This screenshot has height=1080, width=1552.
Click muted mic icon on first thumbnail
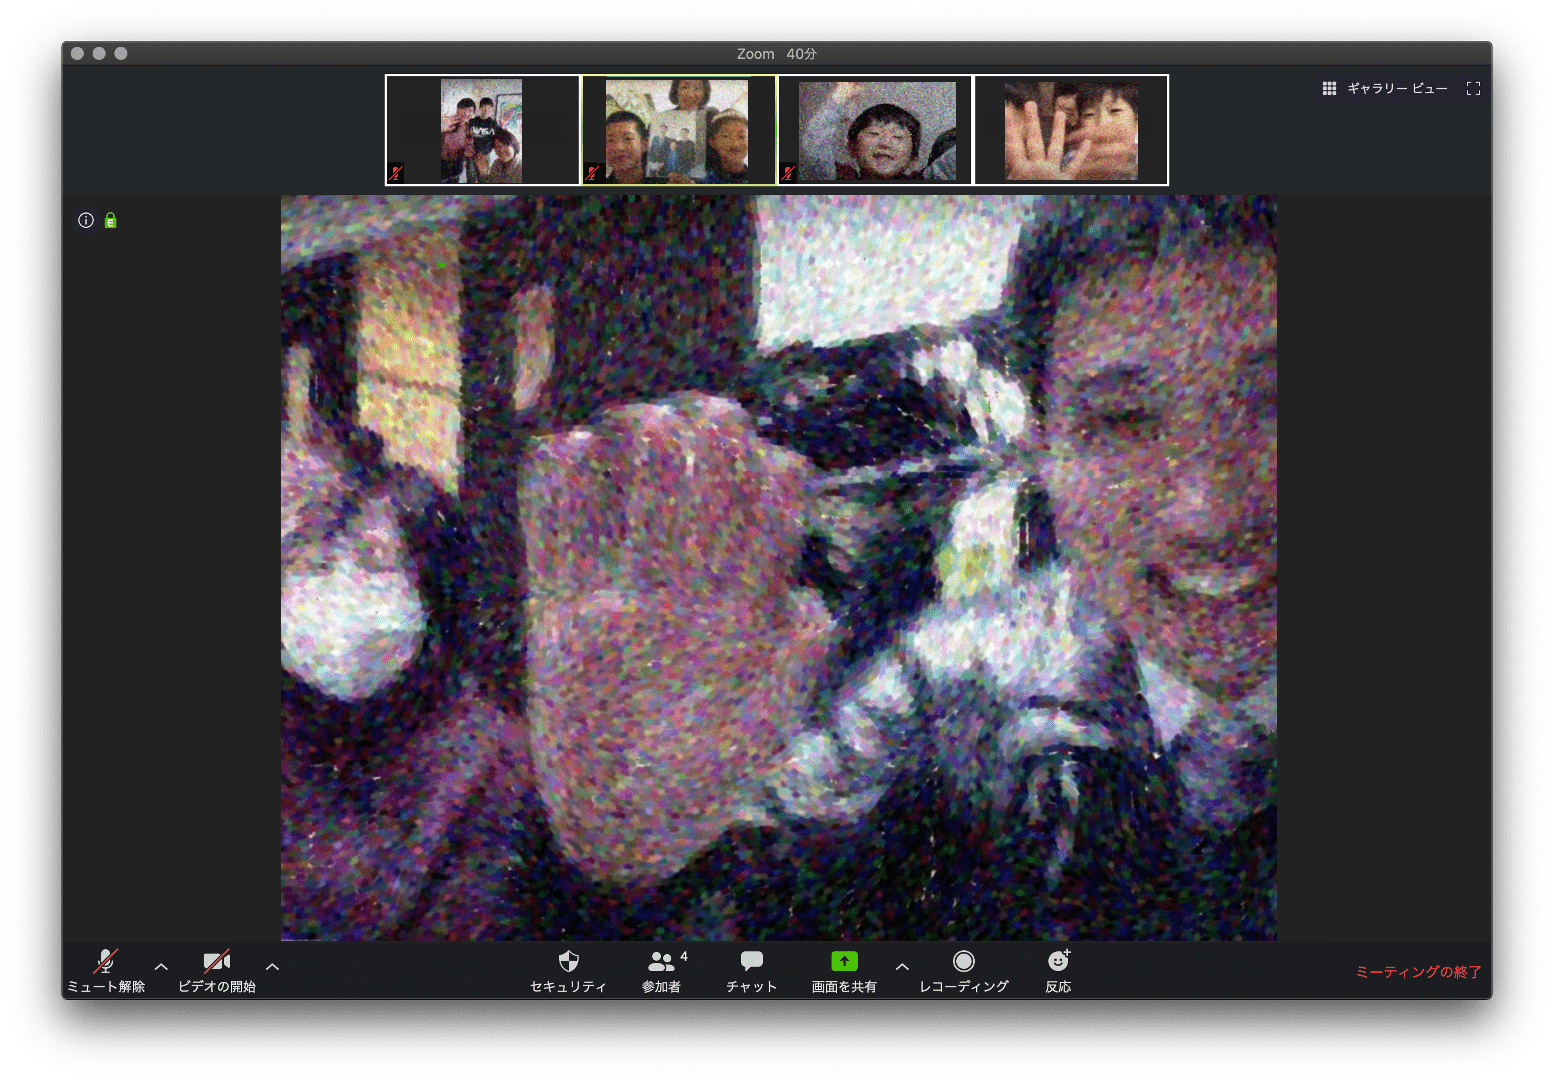[396, 173]
